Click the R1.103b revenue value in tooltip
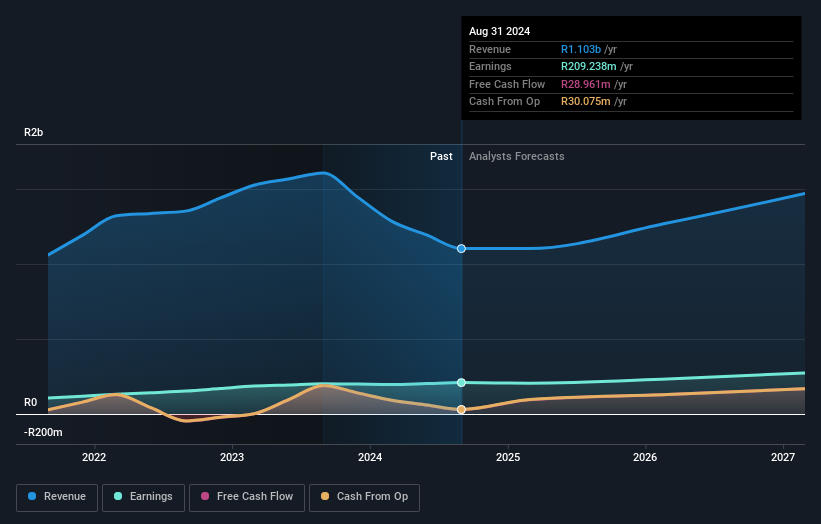 pos(581,49)
